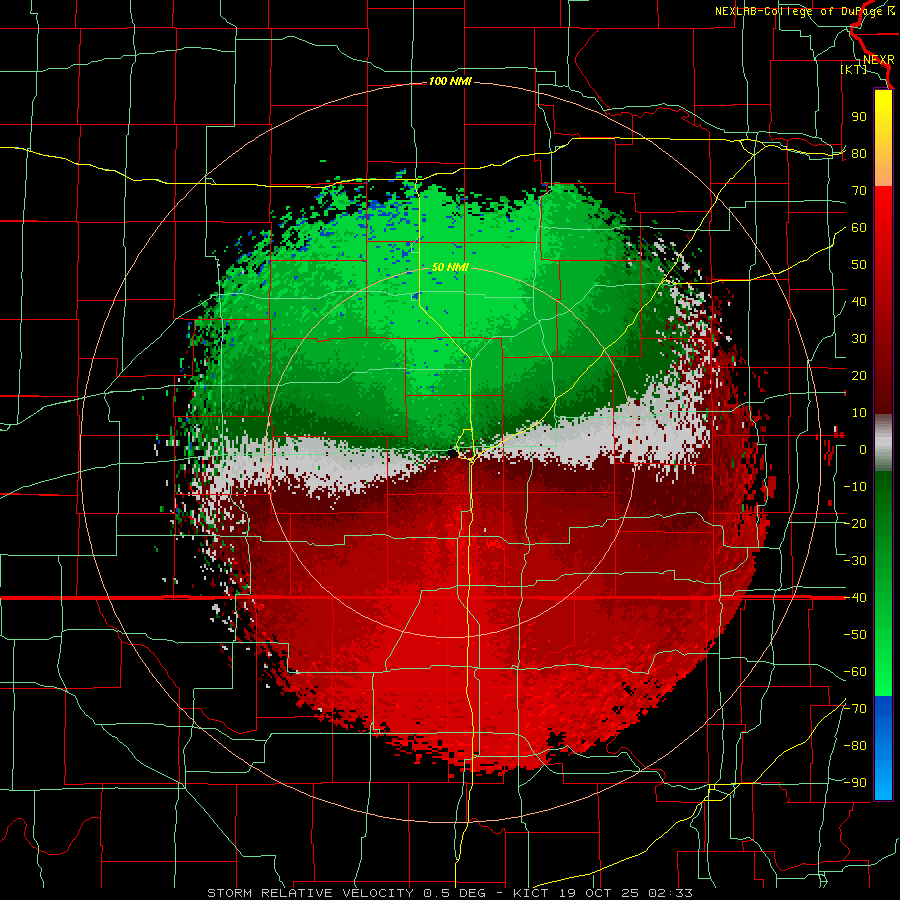Click the 80 value on the velocity scale
Image resolution: width=900 pixels, height=900 pixels.
[x=859, y=154]
